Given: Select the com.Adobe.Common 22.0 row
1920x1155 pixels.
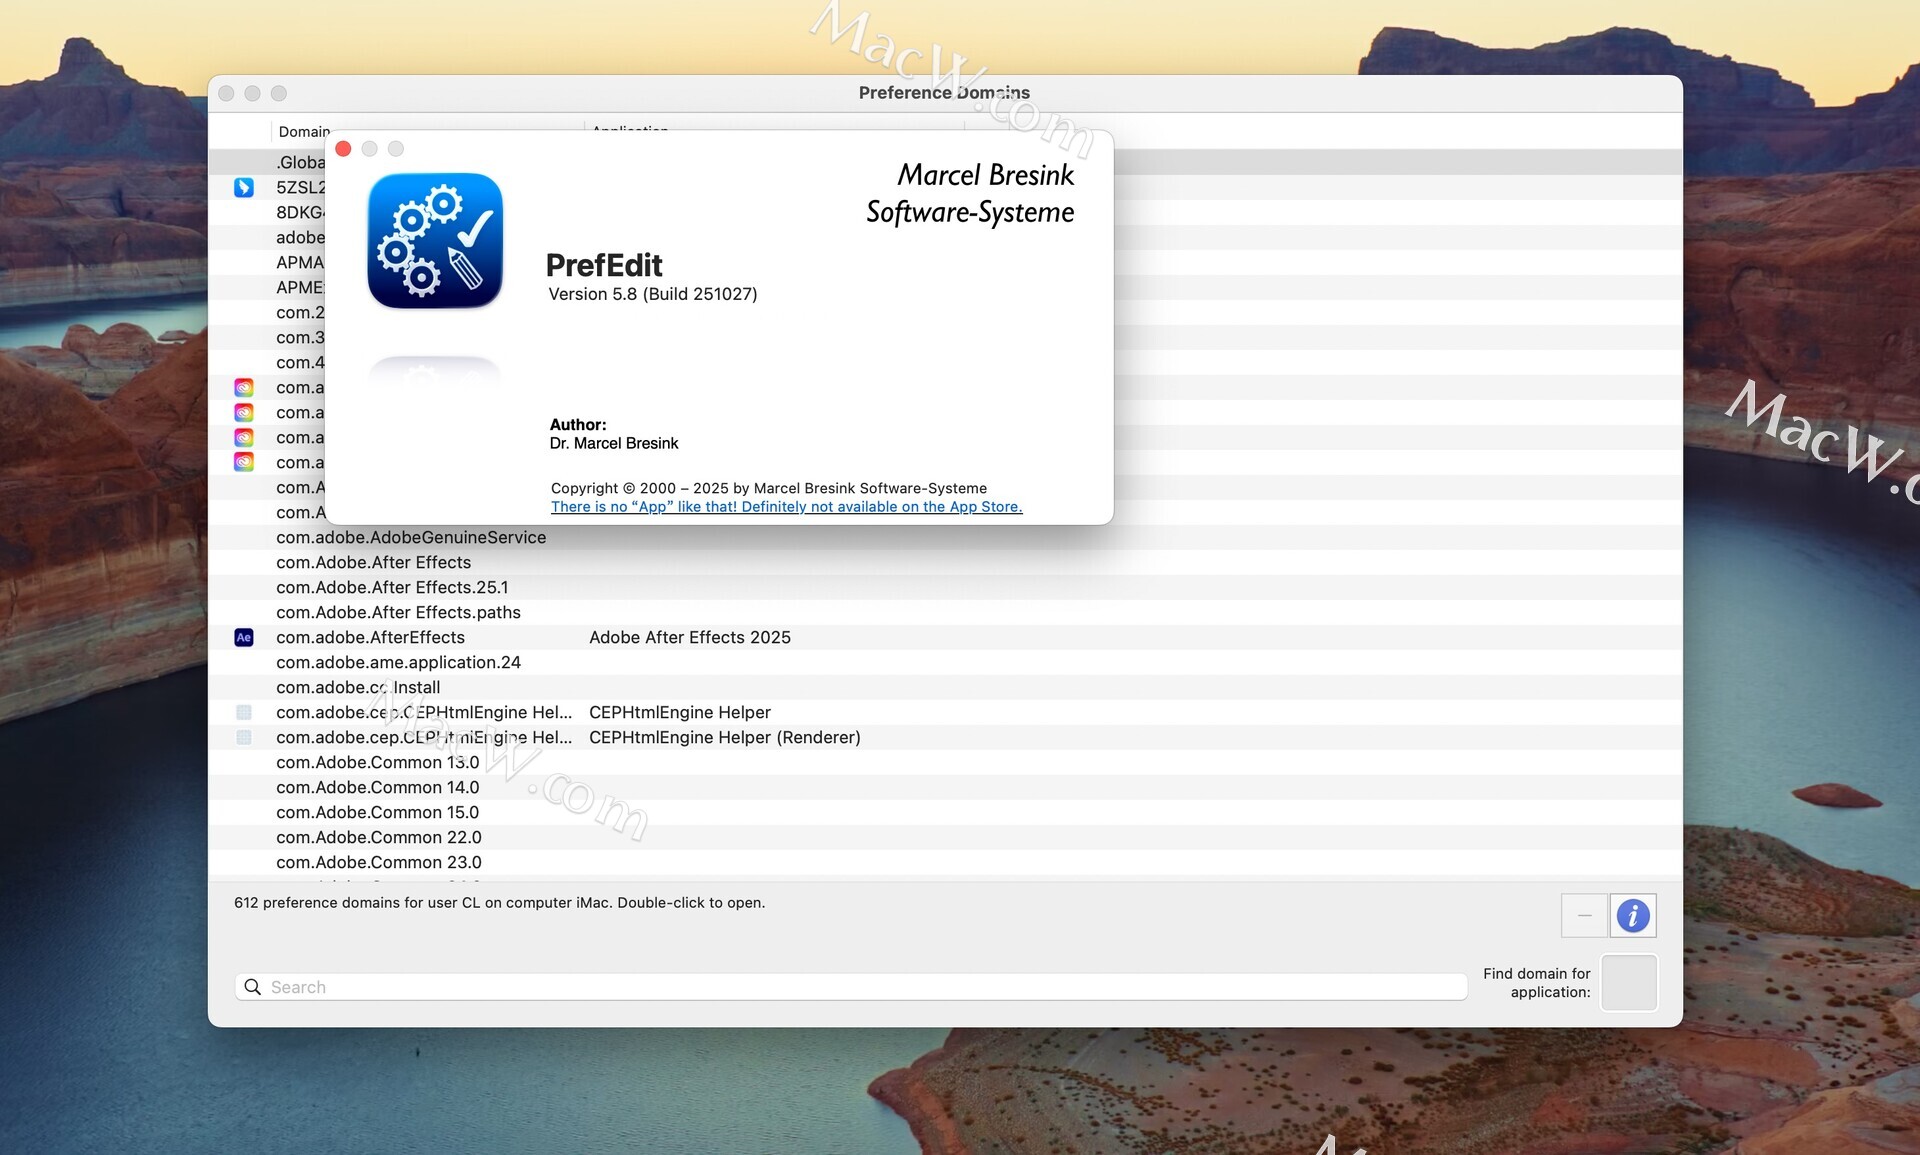Looking at the screenshot, I should pyautogui.click(x=378, y=837).
